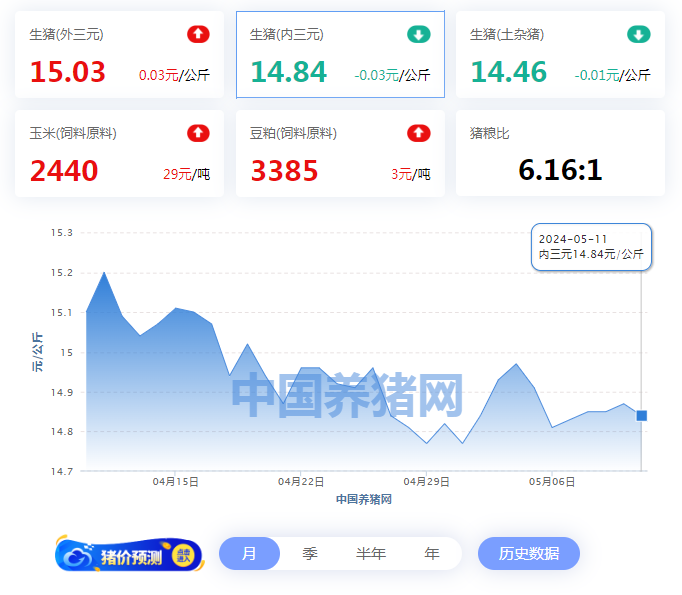Click the green down arrow on 生猪(土杂猪) card
The height and width of the screenshot is (595, 682).
[x=639, y=34]
